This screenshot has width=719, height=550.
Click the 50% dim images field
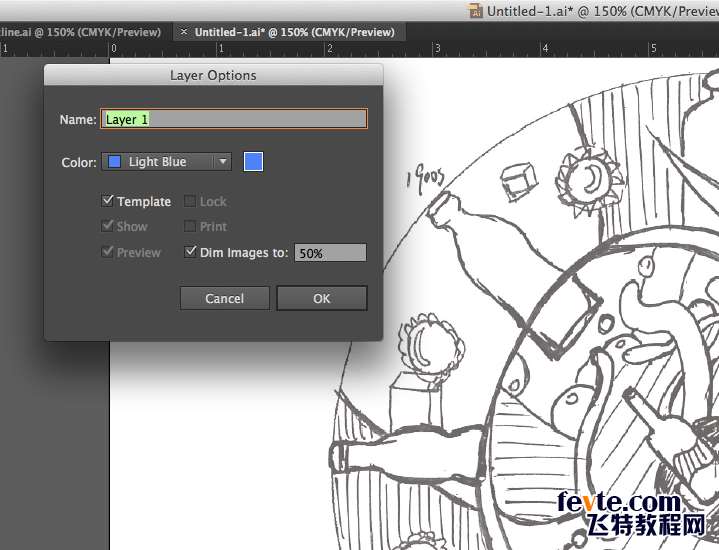coord(330,253)
